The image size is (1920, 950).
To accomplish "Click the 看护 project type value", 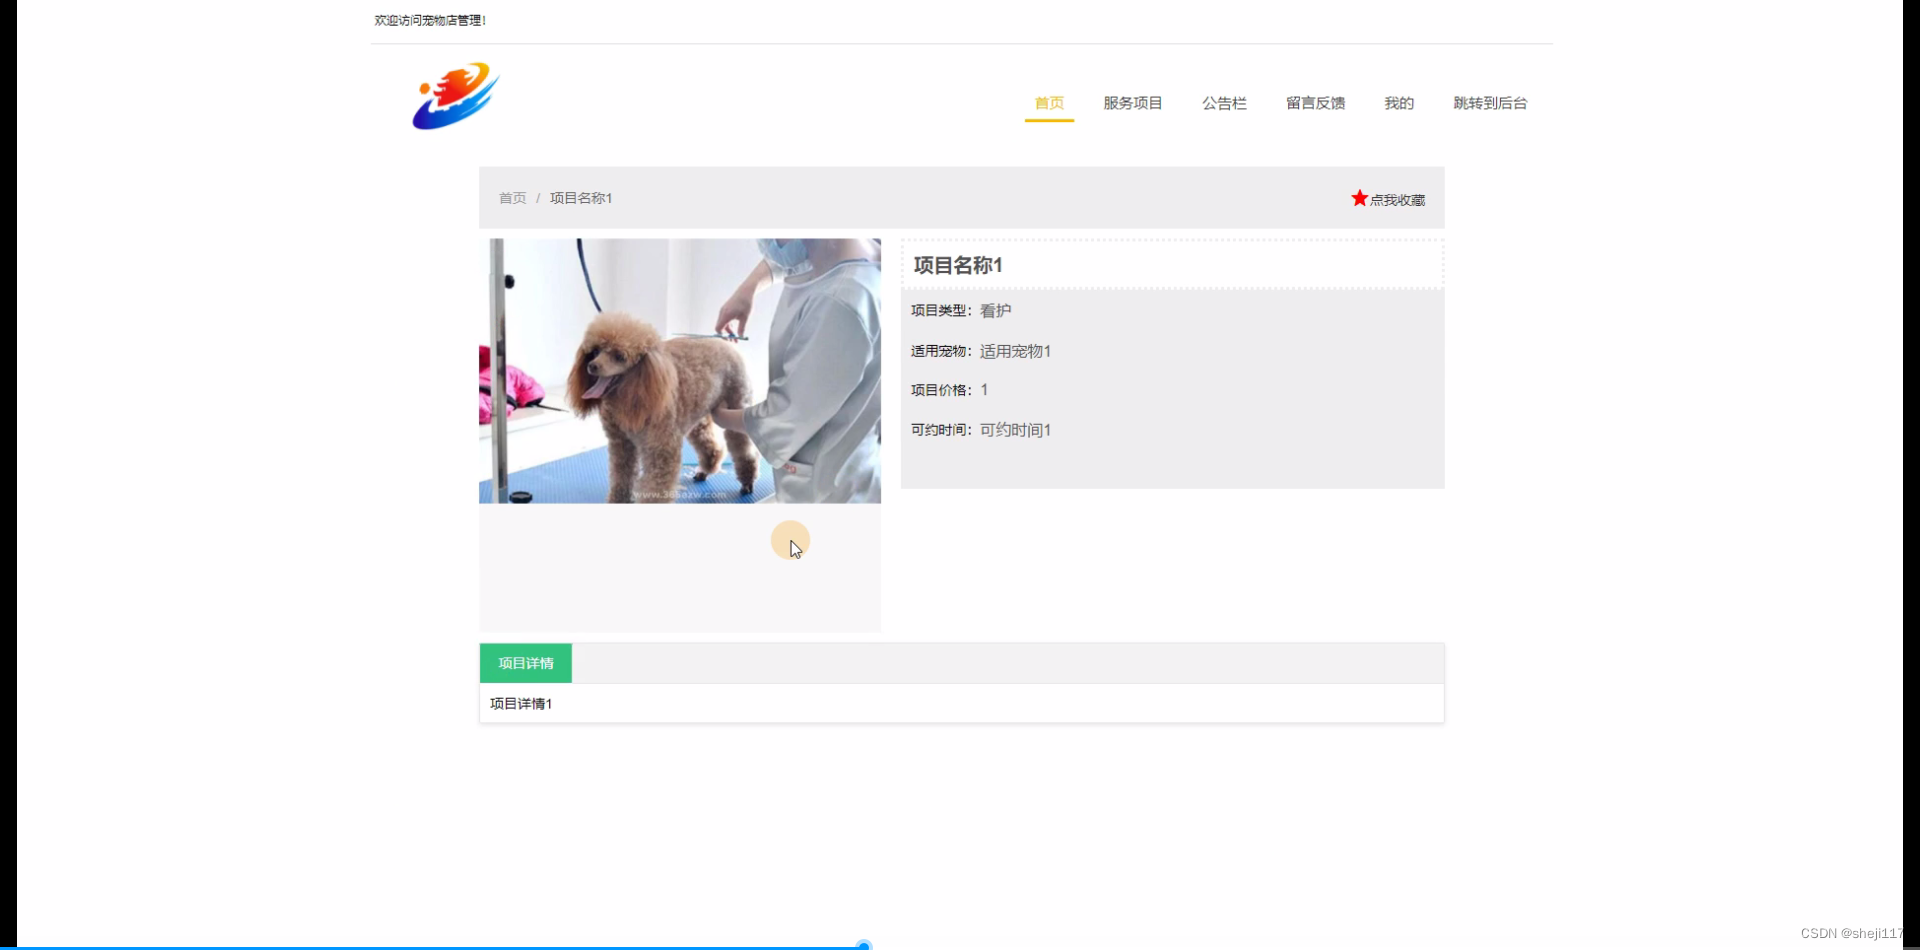I will [x=994, y=310].
